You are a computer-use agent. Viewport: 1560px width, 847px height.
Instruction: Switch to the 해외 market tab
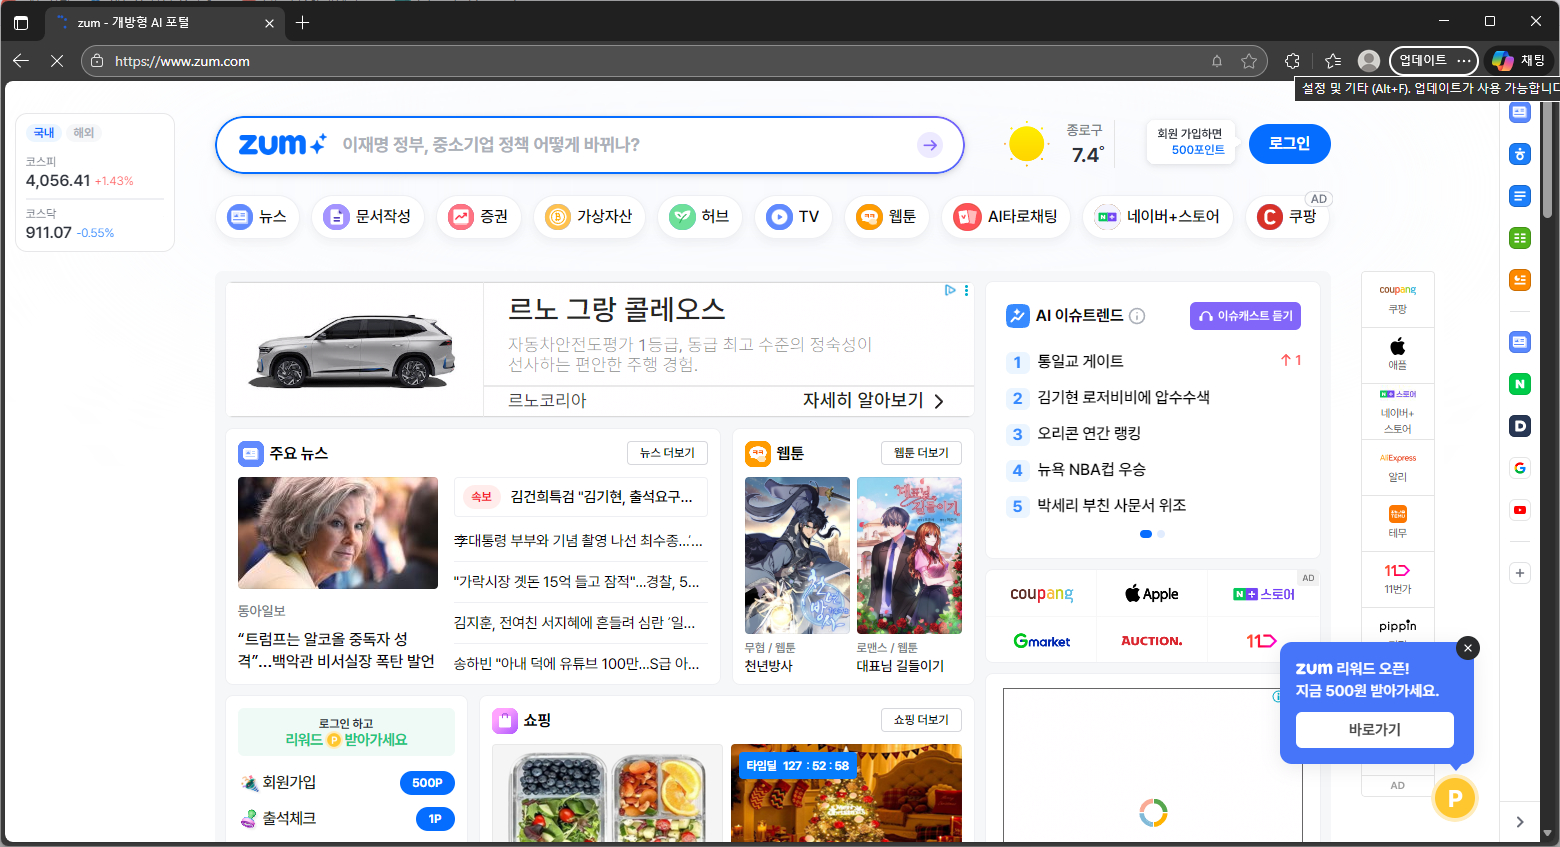[x=83, y=132]
